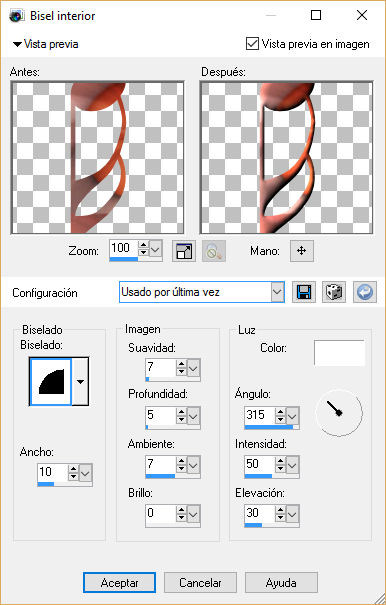Click the Luz Color white swatch
386x605 pixels.
[x=339, y=353]
